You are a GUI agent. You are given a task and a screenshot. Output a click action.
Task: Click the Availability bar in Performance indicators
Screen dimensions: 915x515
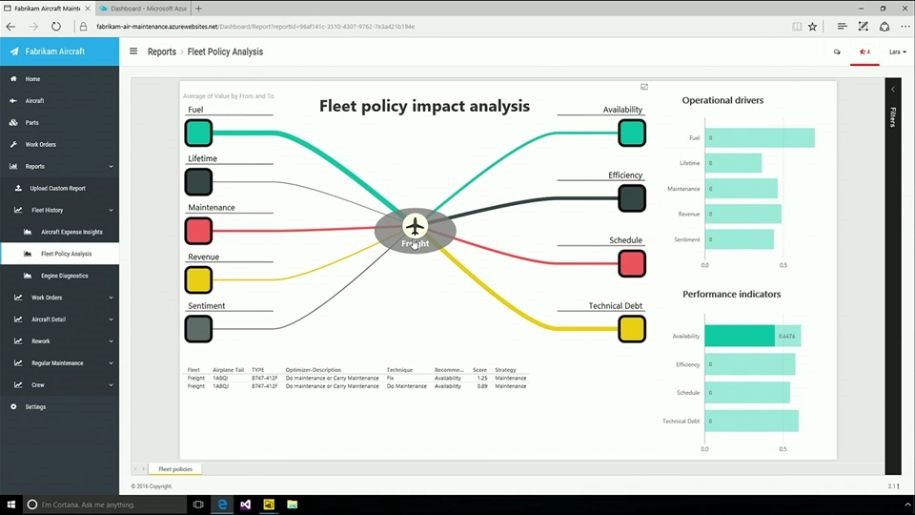[753, 336]
